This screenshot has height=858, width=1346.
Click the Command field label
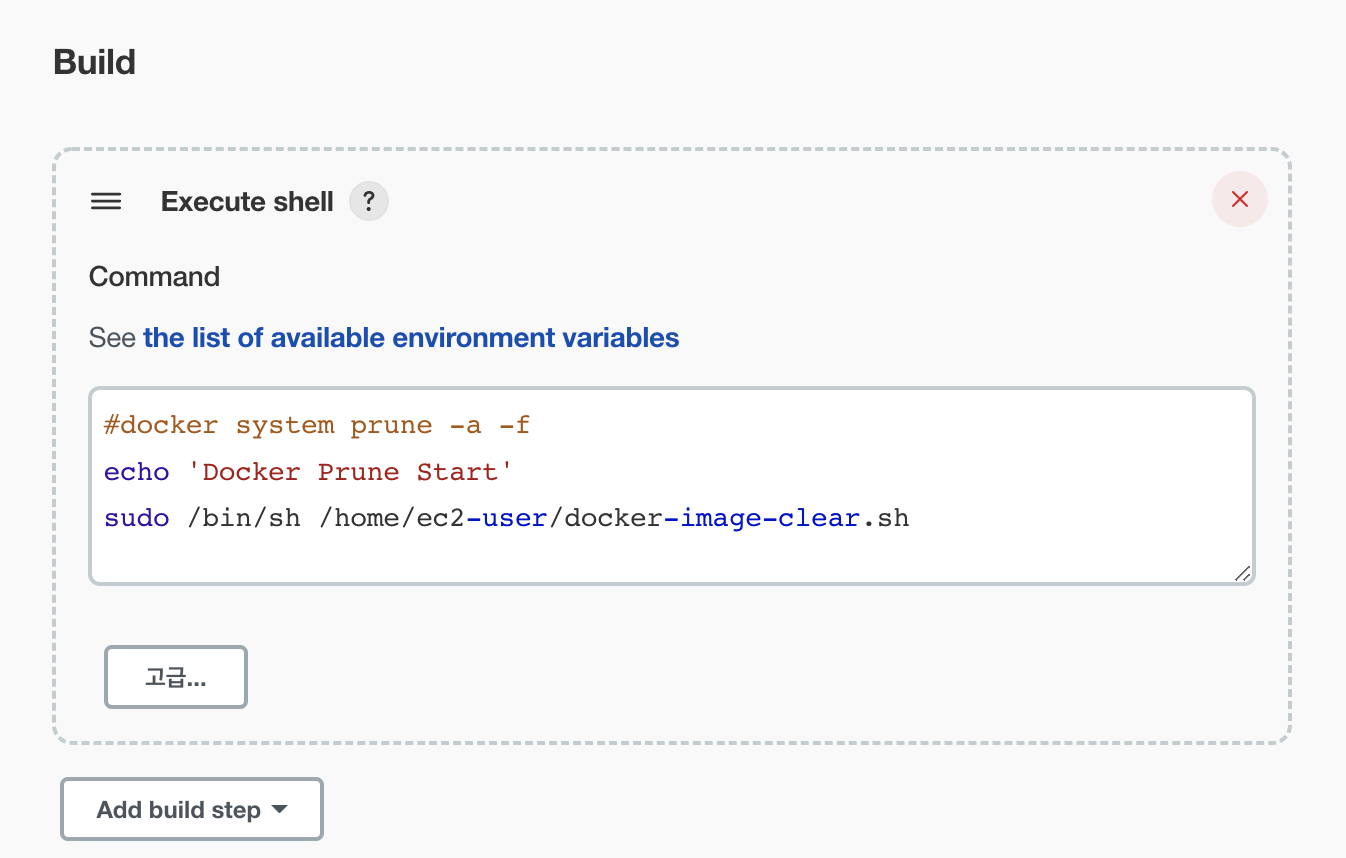(154, 277)
